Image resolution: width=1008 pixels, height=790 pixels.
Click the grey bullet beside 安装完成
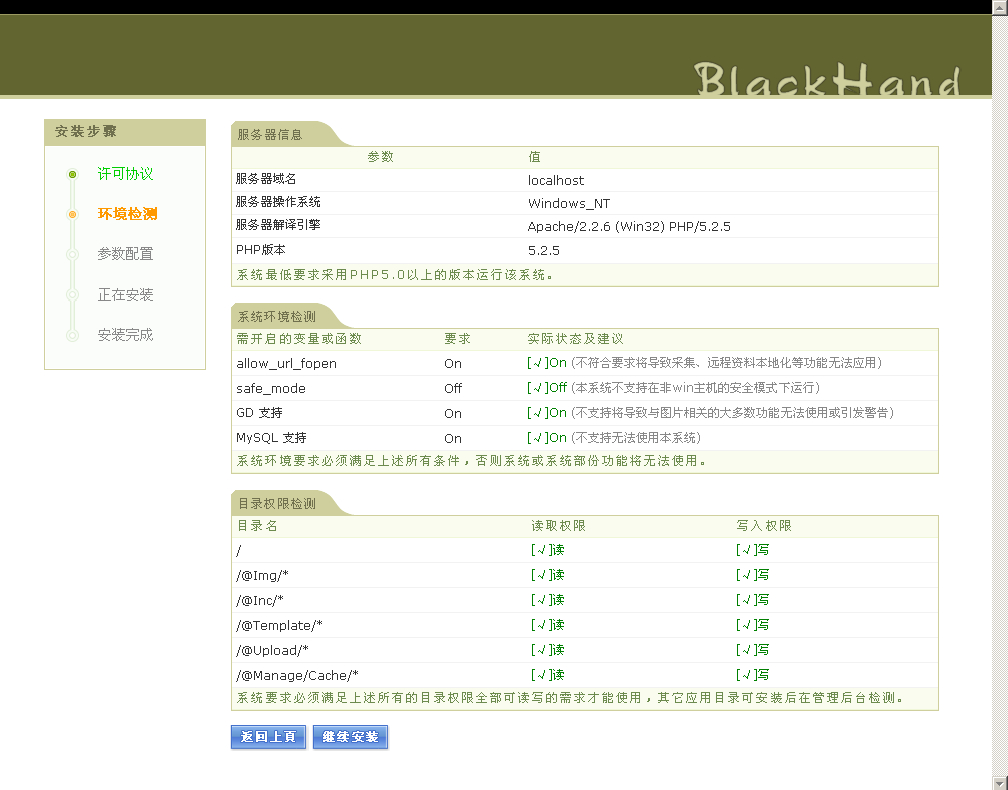(x=73, y=336)
